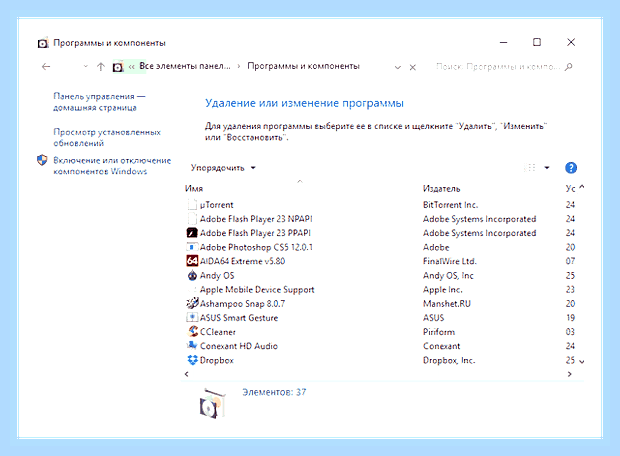Expand the address bar history dropdown

click(x=398, y=67)
